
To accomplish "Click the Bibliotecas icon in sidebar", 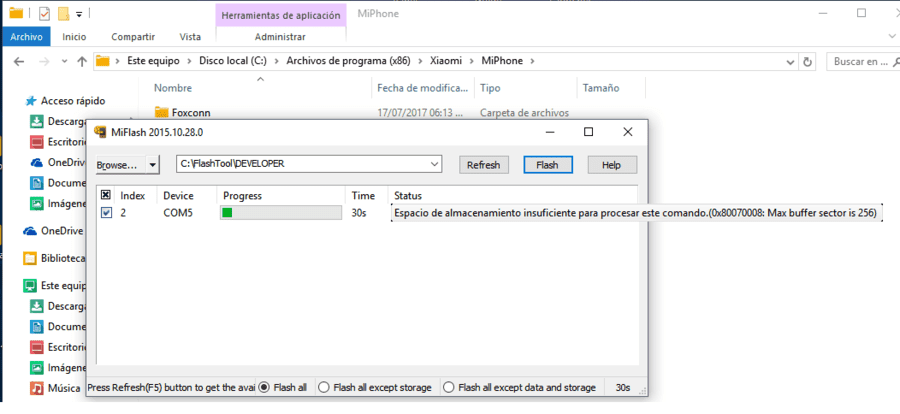I will click(30, 258).
